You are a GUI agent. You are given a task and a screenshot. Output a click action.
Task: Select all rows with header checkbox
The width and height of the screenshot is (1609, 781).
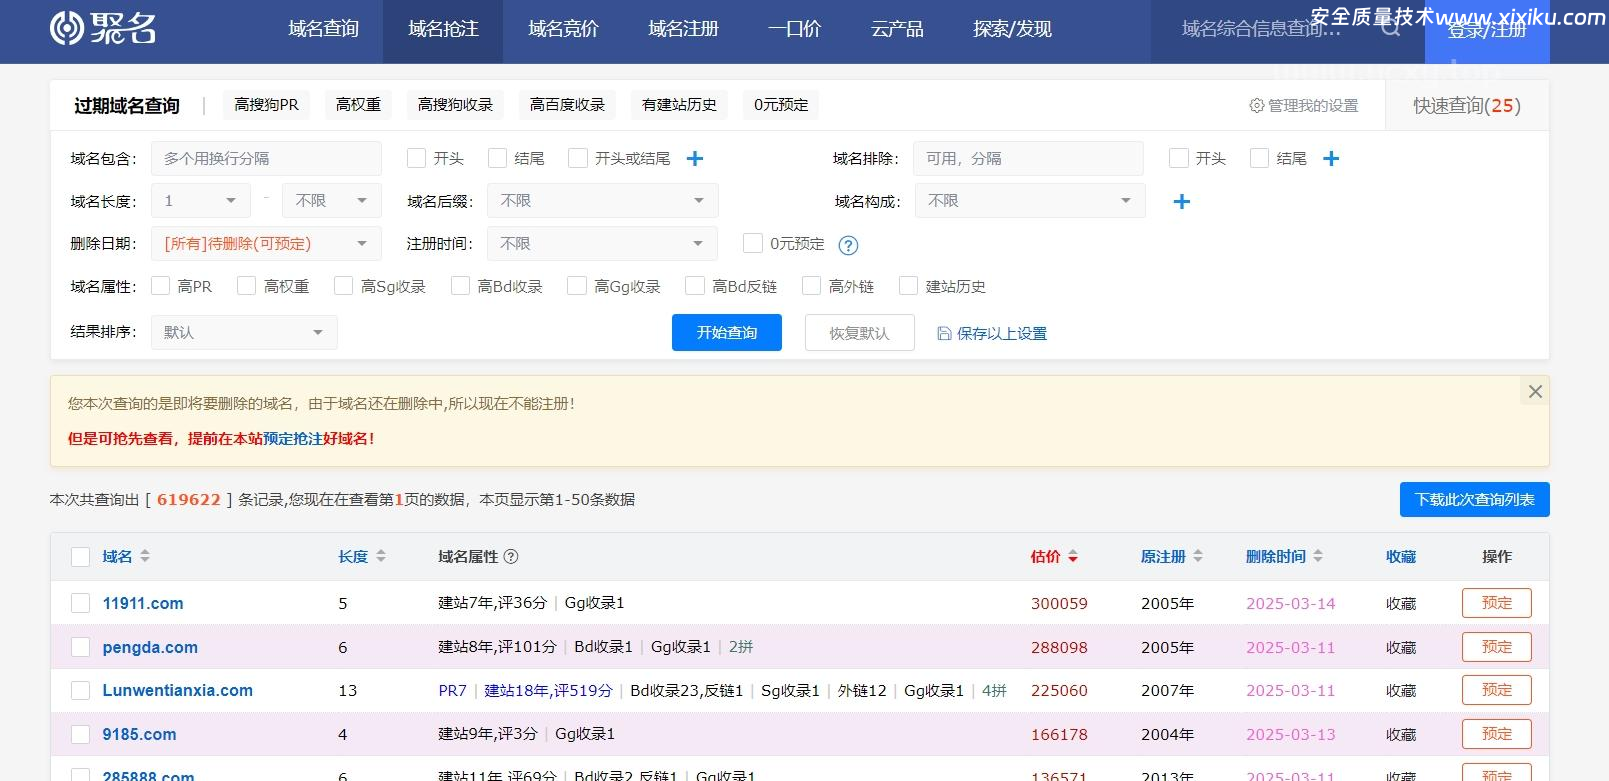pos(81,557)
